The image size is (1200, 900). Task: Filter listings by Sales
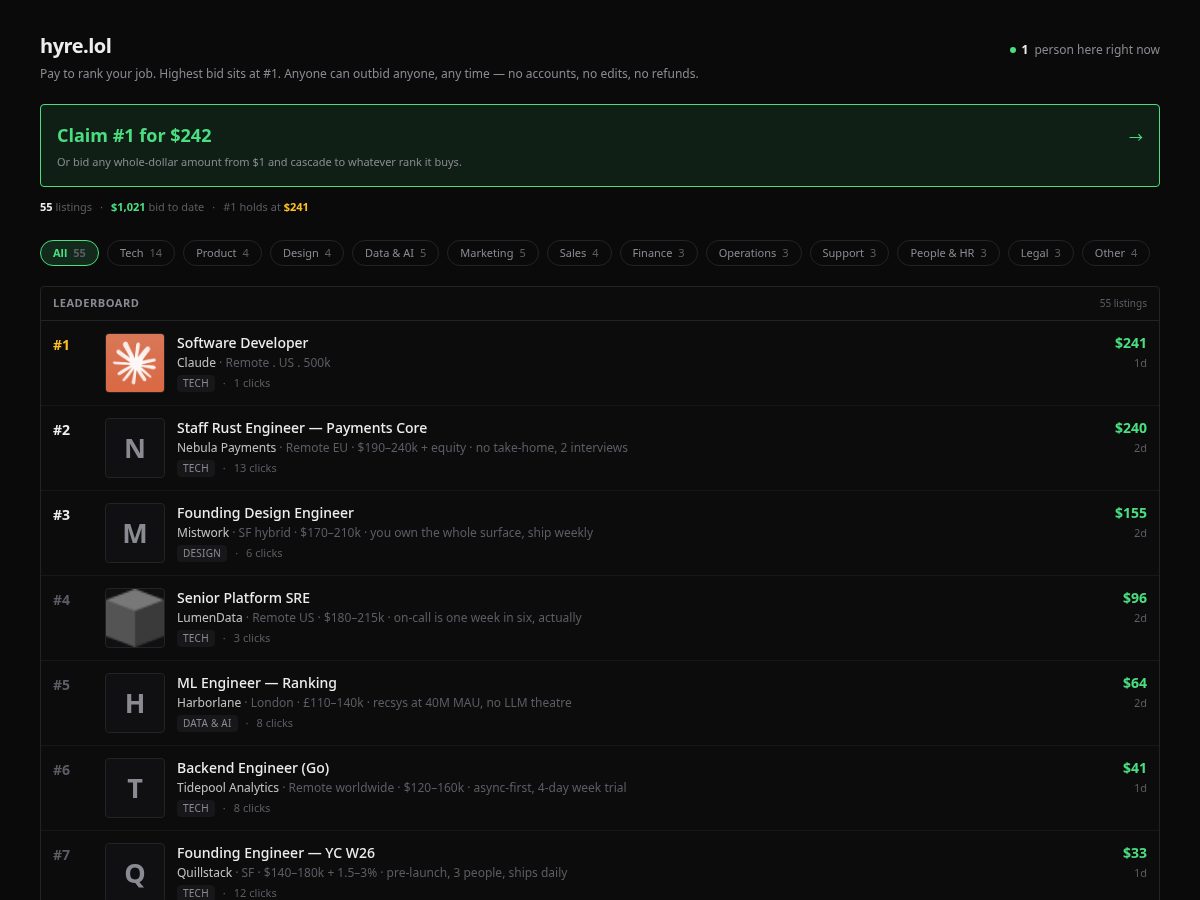pos(579,253)
